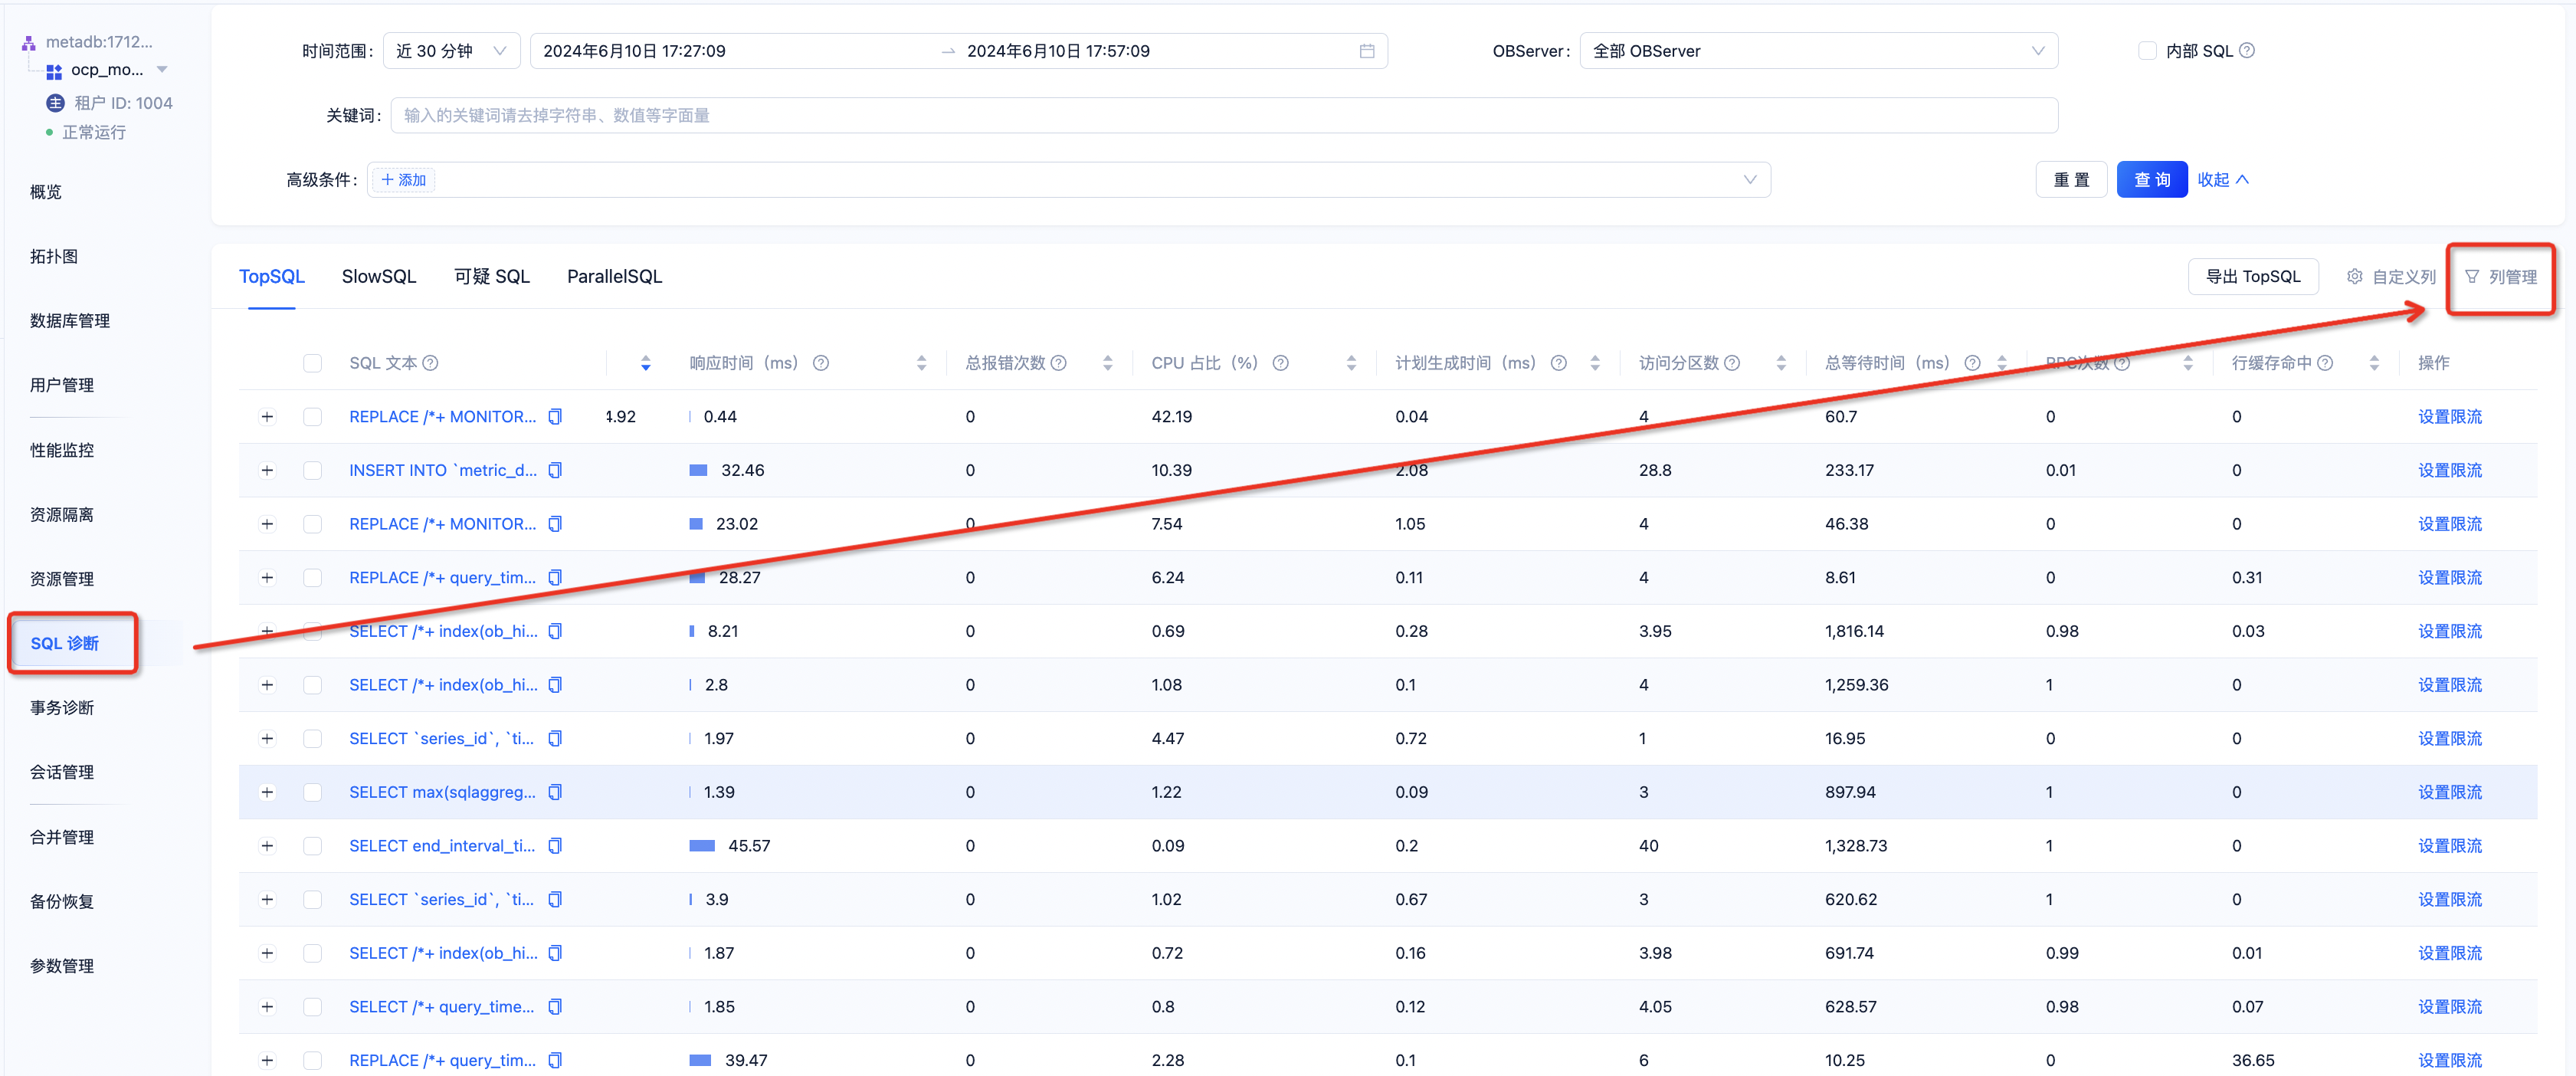Click the 关键词 keyword input field
2576x1076 pixels.
click(1223, 116)
